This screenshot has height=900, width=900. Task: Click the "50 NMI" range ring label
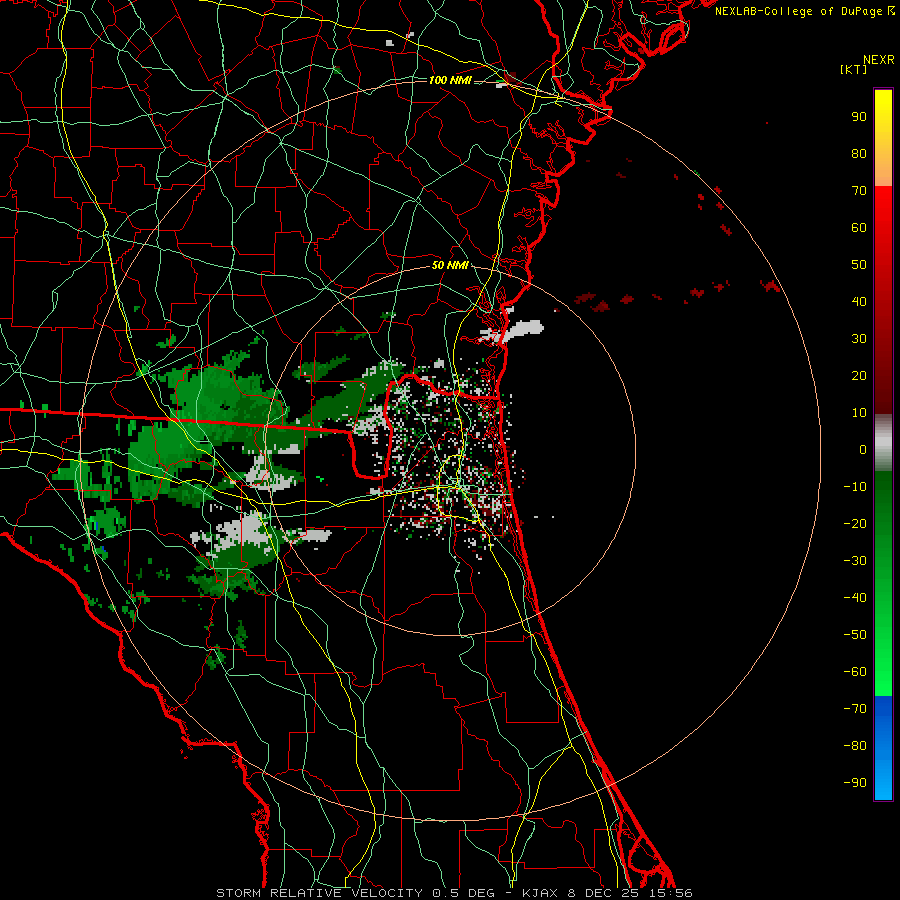450,265
